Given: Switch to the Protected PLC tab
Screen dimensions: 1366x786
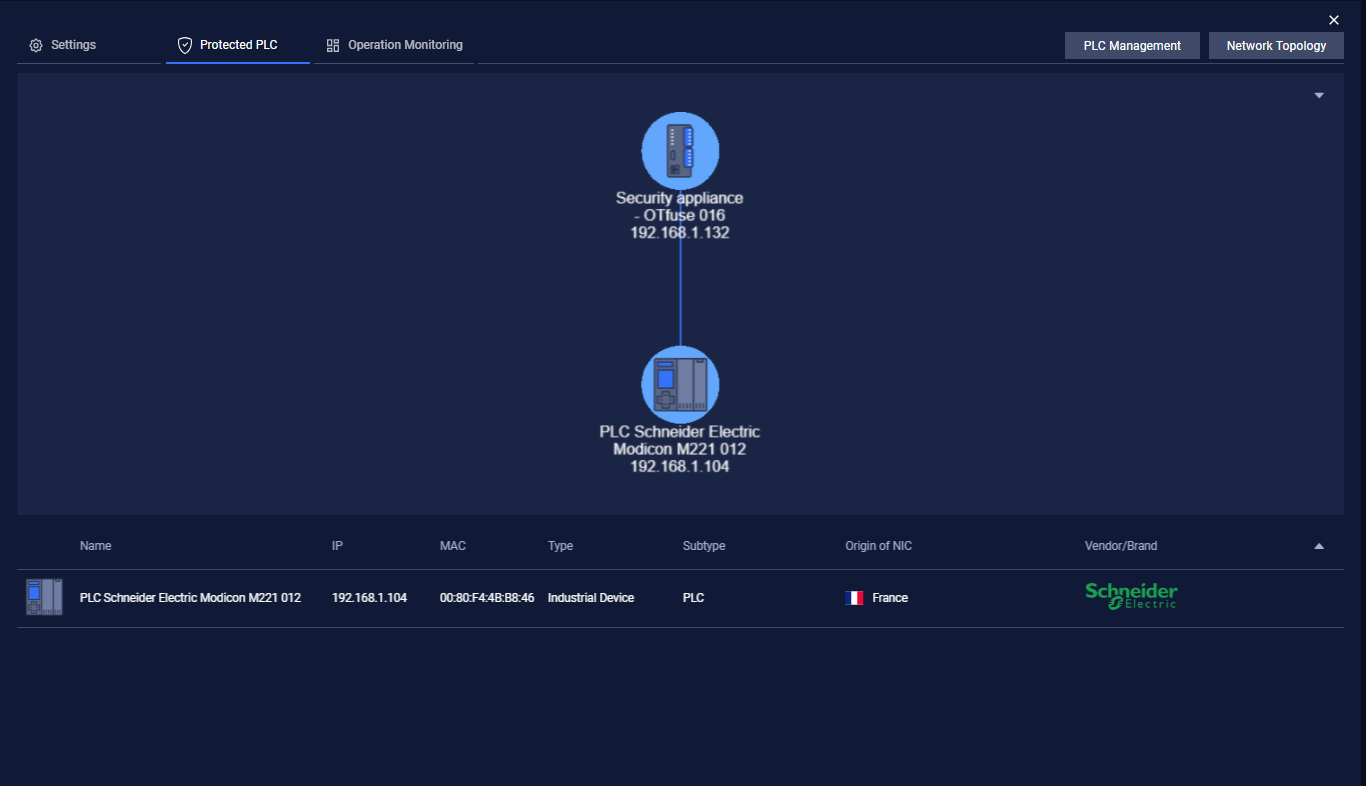Looking at the screenshot, I should 238,46.
